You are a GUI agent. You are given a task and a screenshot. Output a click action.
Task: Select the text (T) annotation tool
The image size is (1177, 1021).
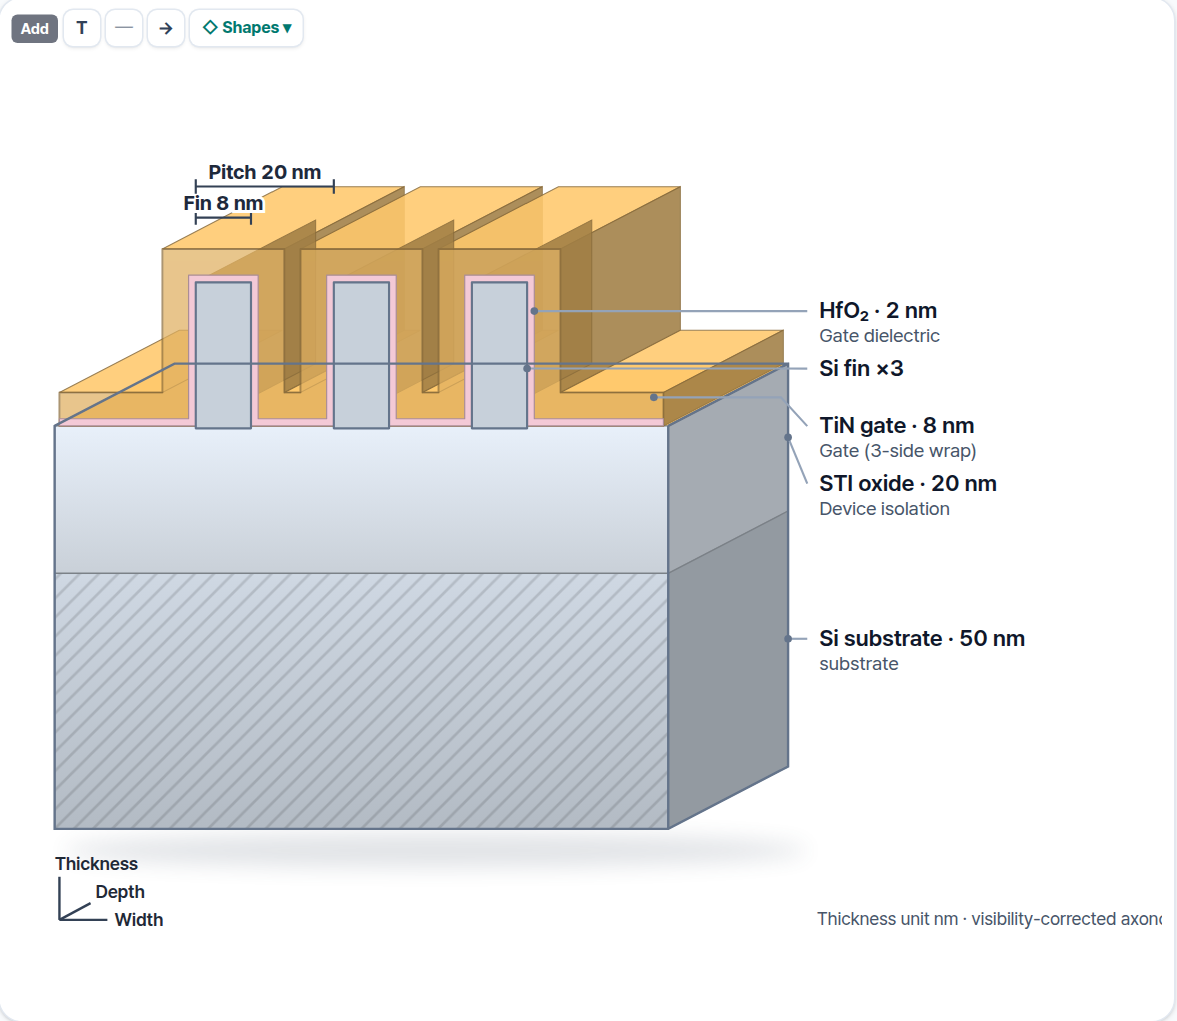(82, 29)
